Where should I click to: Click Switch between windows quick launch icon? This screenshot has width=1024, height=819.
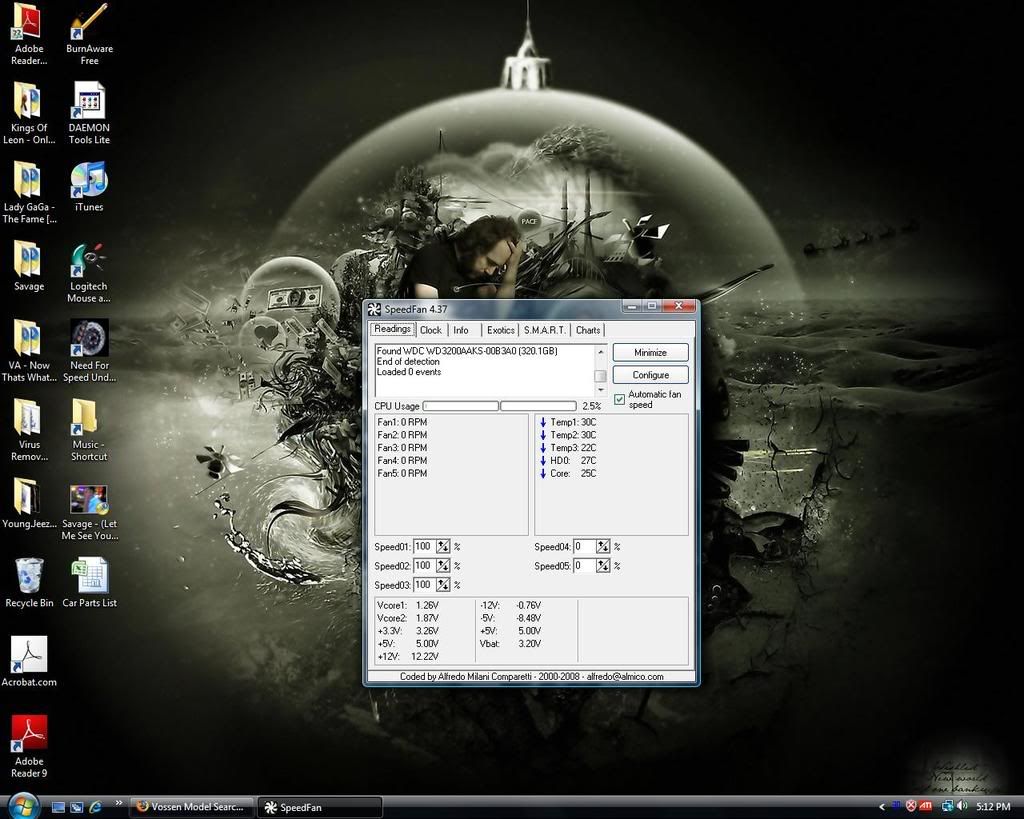(x=76, y=807)
